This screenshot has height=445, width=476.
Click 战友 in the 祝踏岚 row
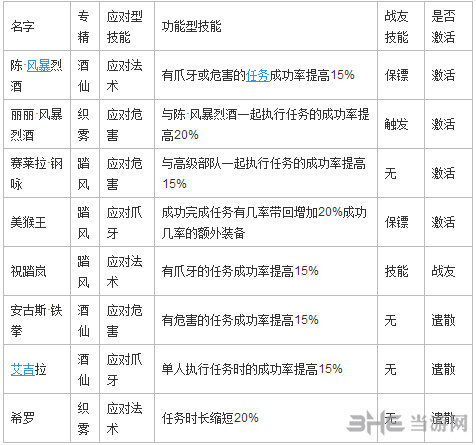(x=443, y=271)
